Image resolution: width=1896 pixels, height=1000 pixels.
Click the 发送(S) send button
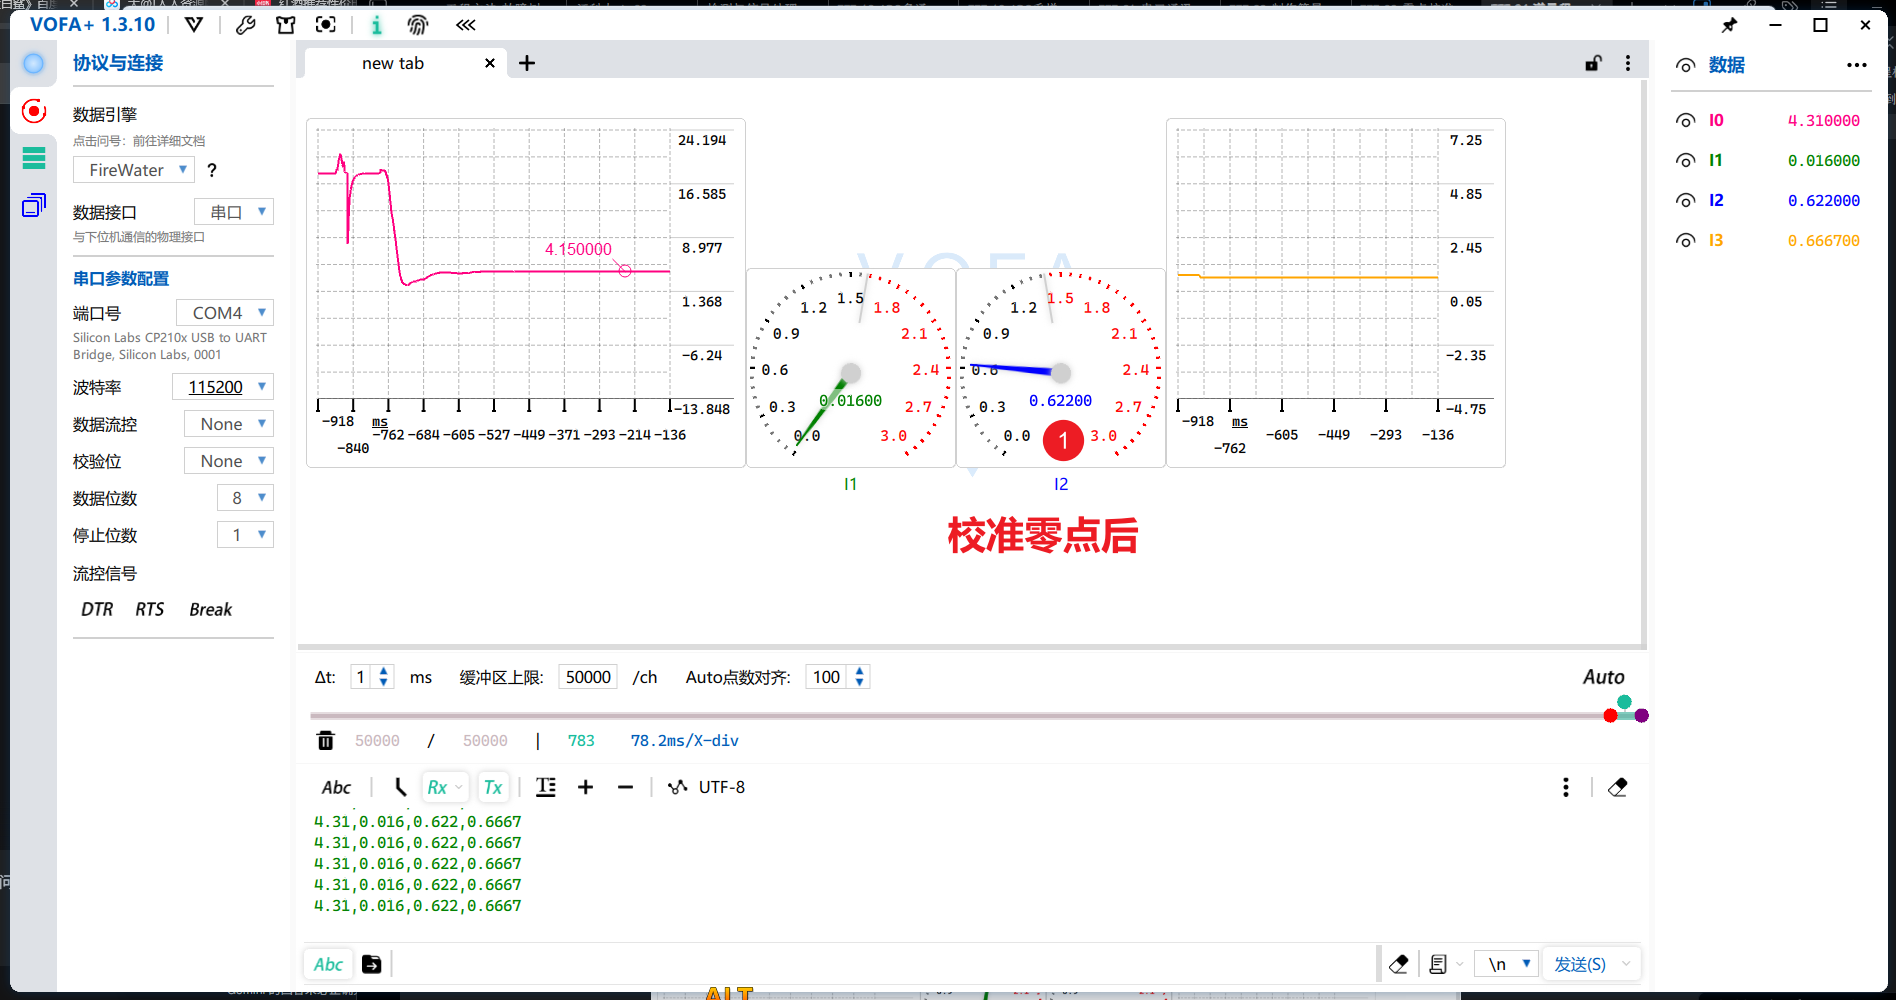(1580, 964)
